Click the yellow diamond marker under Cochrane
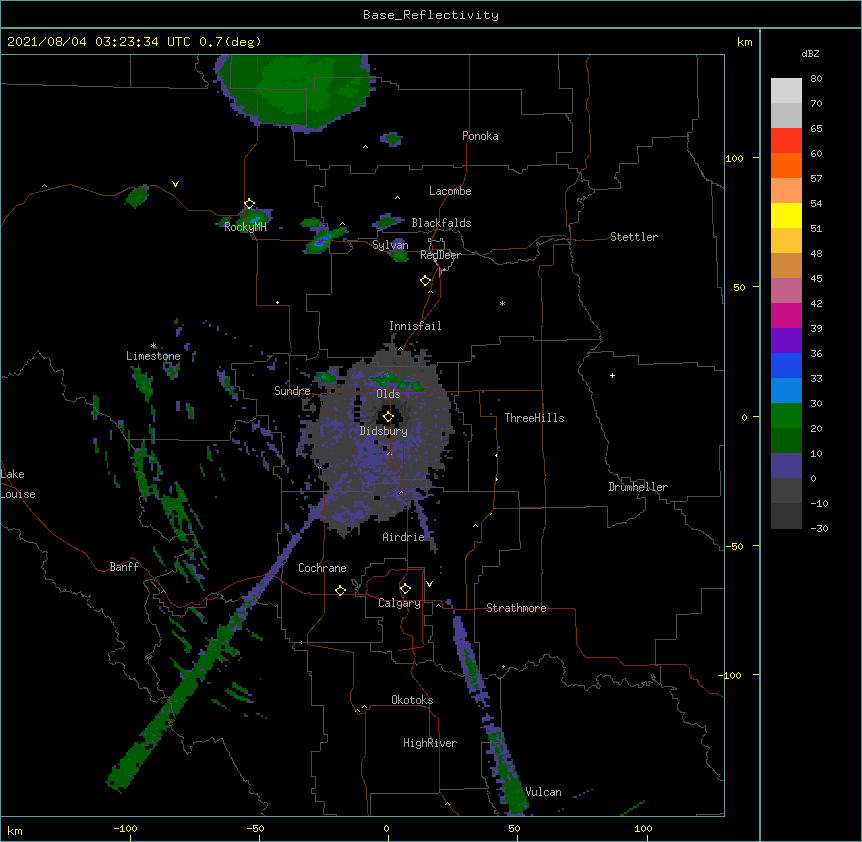The height and width of the screenshot is (842, 862). coord(340,590)
